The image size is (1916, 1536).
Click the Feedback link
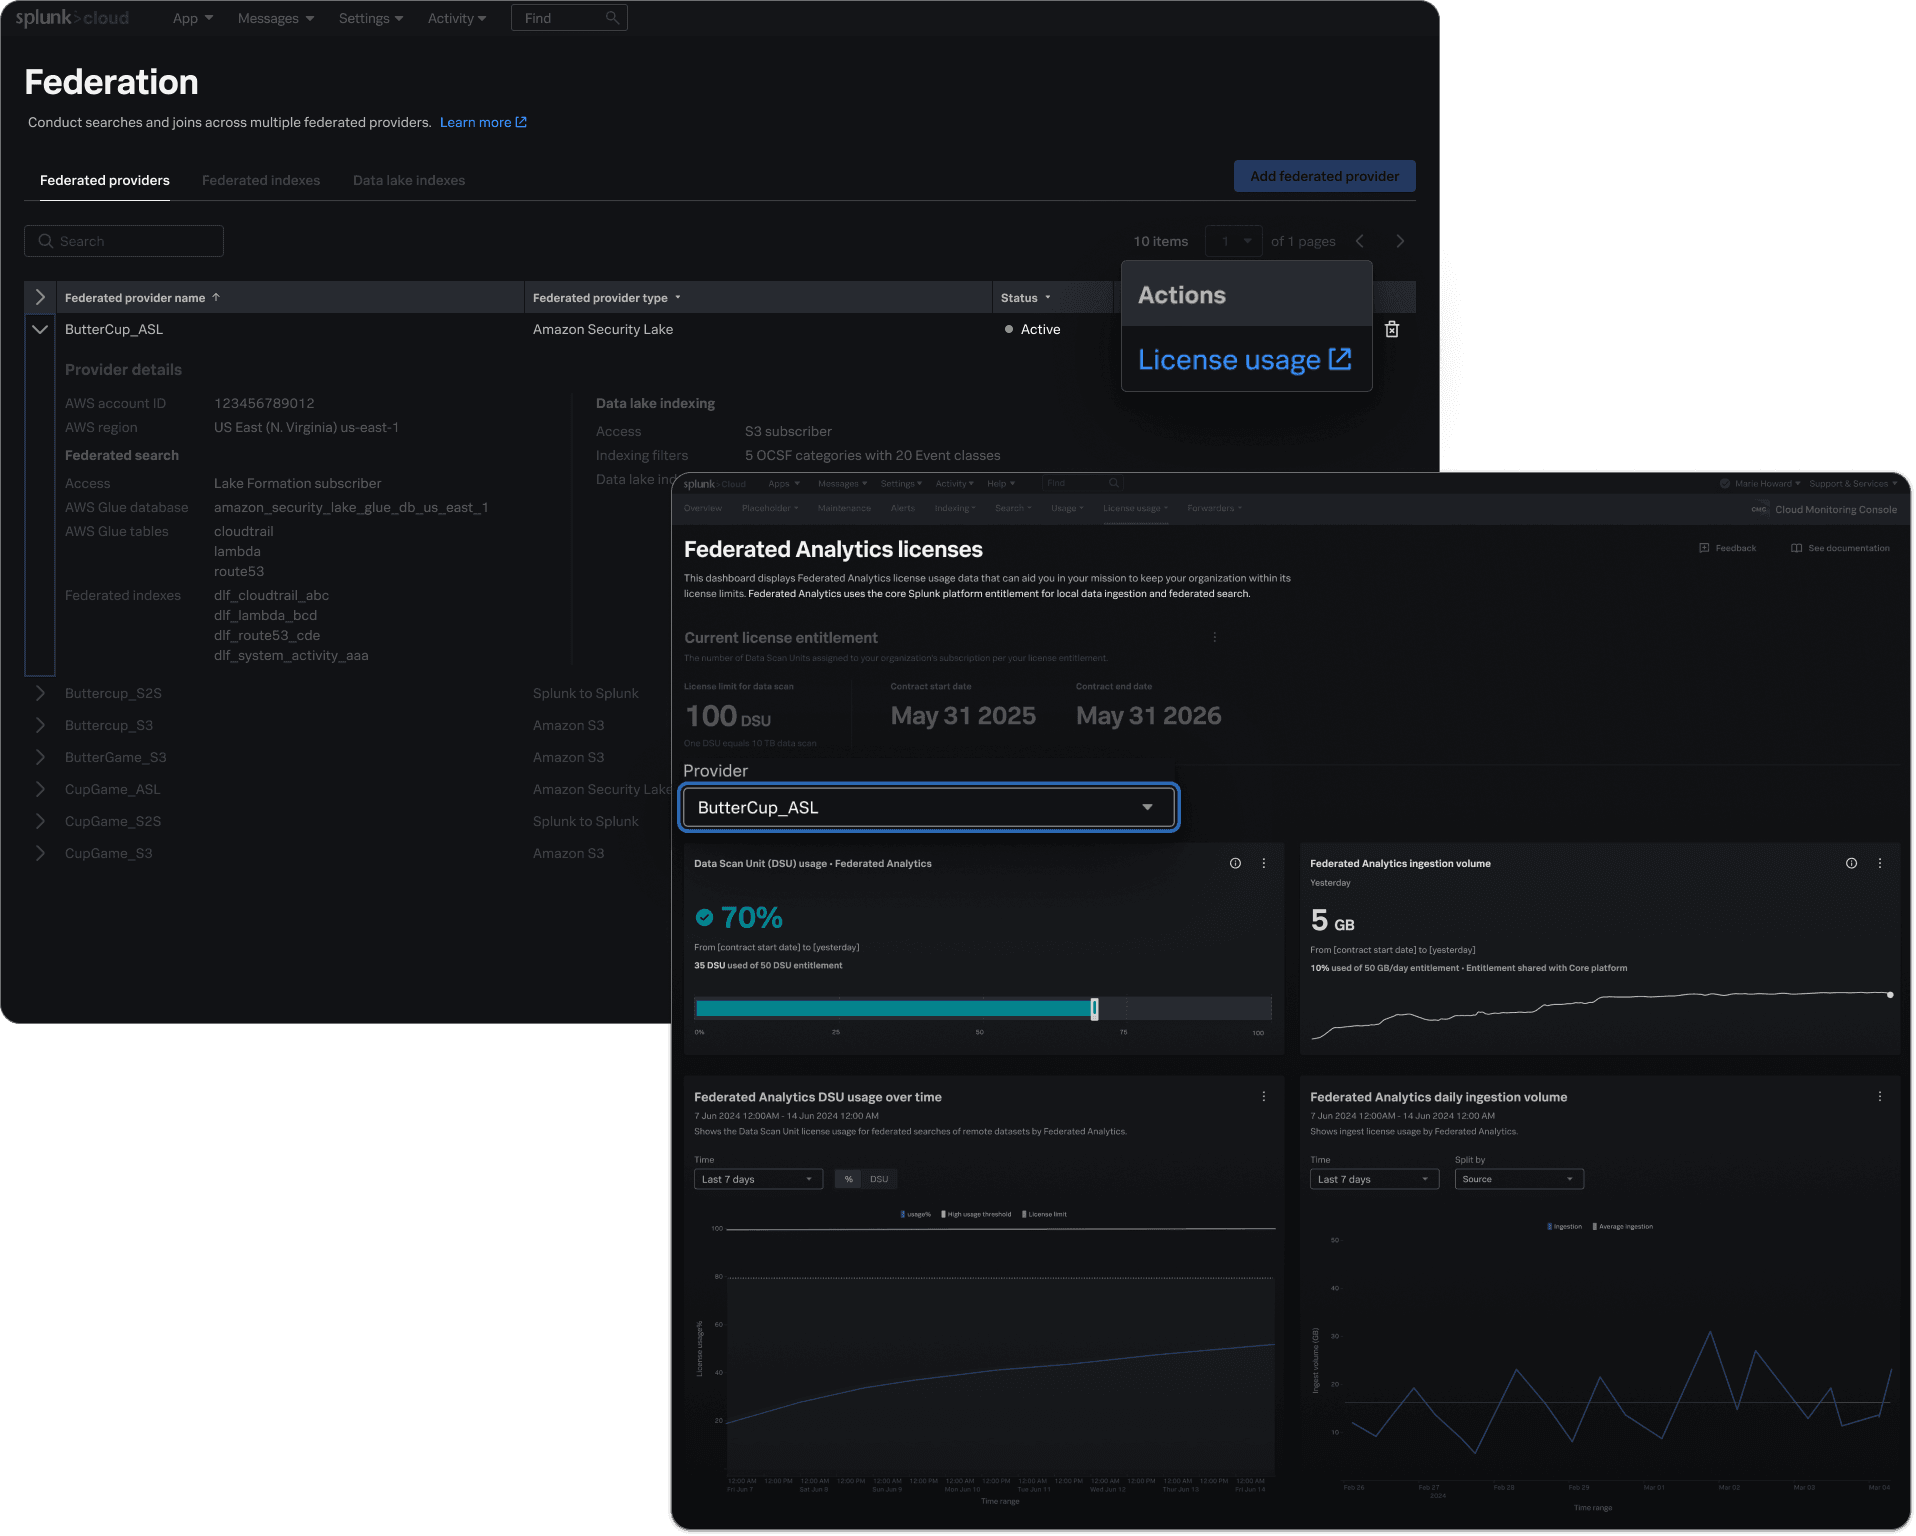[1728, 548]
